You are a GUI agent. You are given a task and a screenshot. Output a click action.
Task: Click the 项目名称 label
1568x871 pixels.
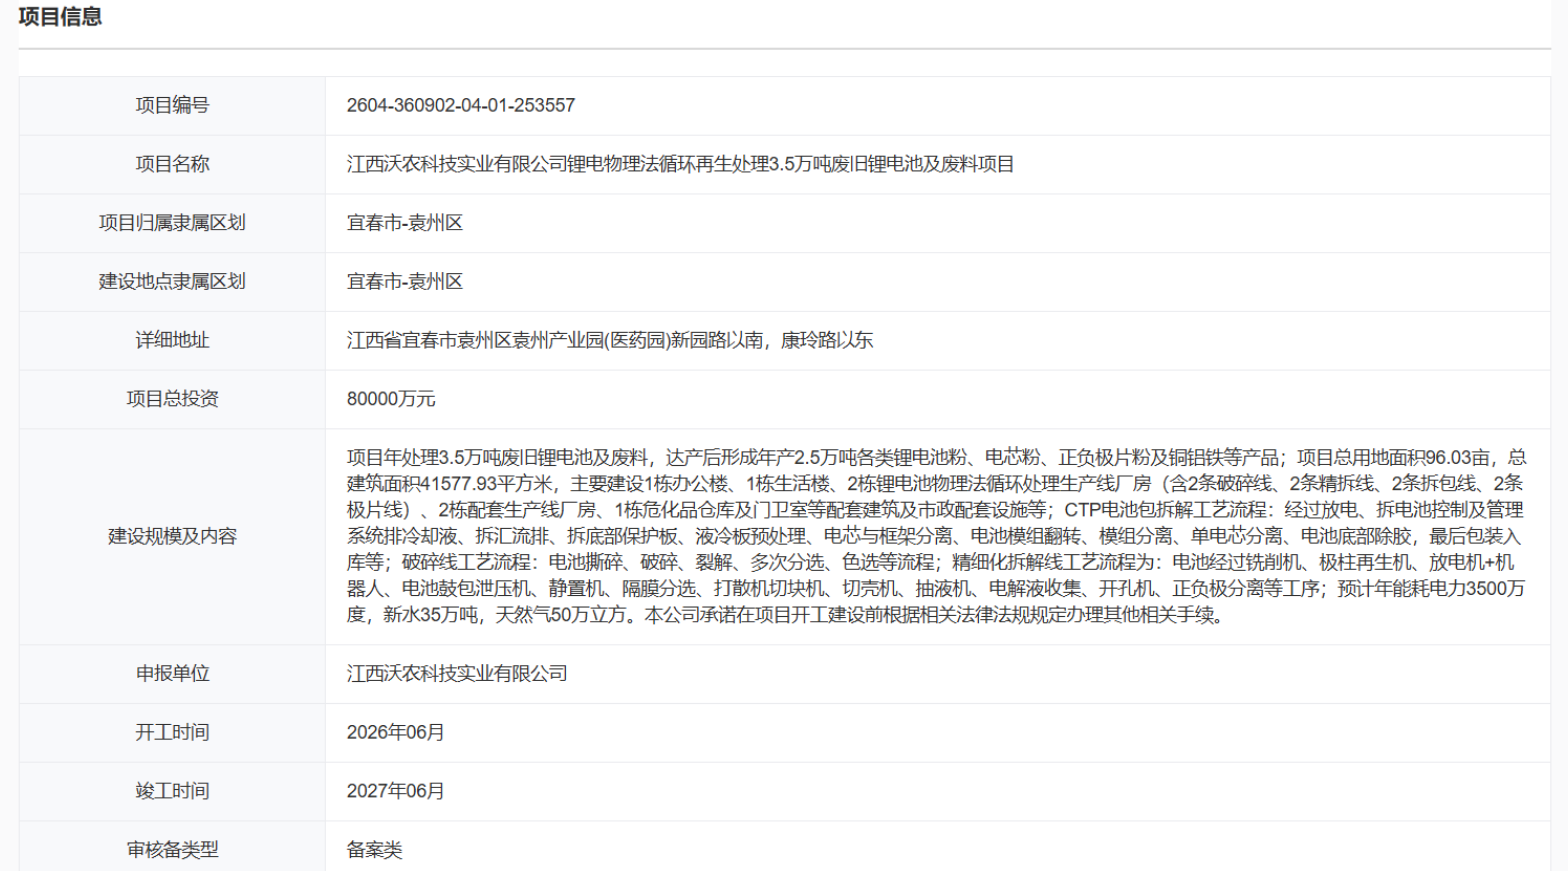(172, 164)
